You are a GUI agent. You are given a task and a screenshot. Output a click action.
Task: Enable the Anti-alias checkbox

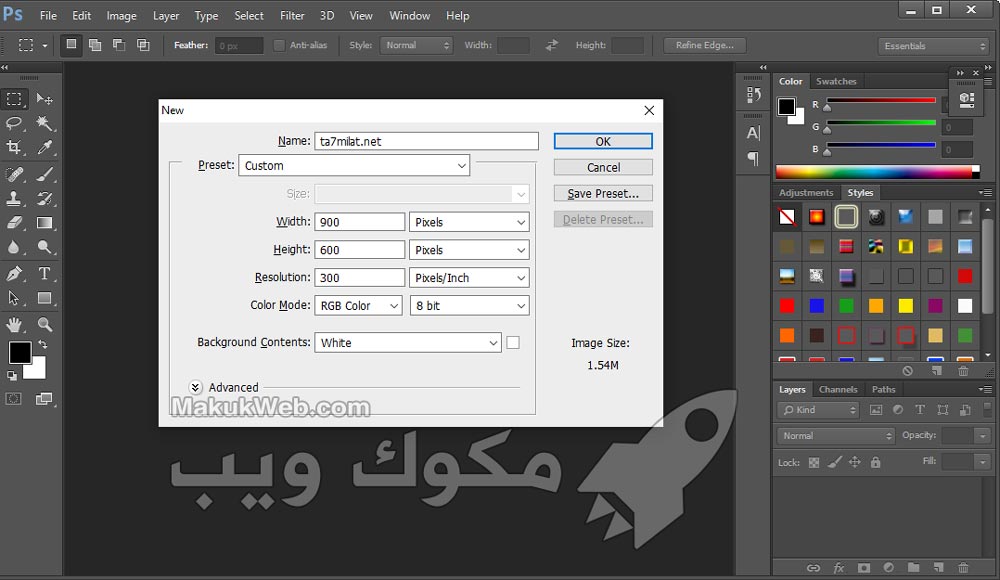(x=280, y=45)
